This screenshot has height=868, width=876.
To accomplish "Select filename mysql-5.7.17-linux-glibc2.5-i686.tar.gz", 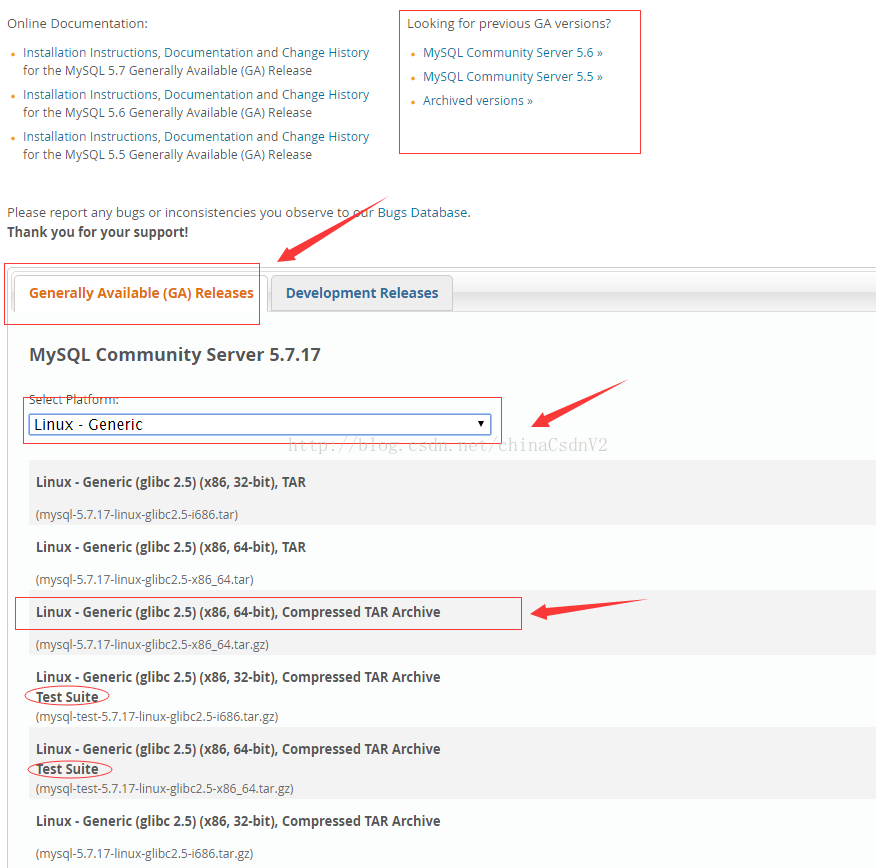I will [145, 853].
